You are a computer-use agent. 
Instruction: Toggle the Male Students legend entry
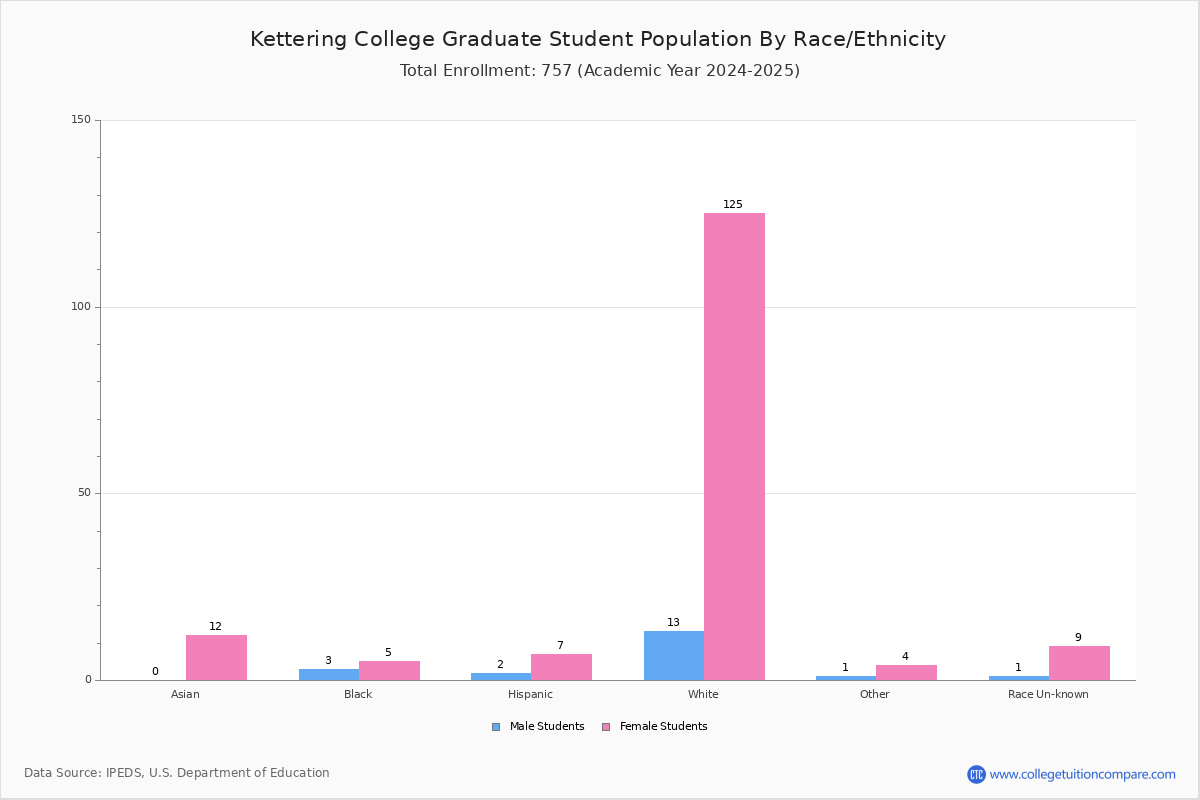click(x=538, y=727)
